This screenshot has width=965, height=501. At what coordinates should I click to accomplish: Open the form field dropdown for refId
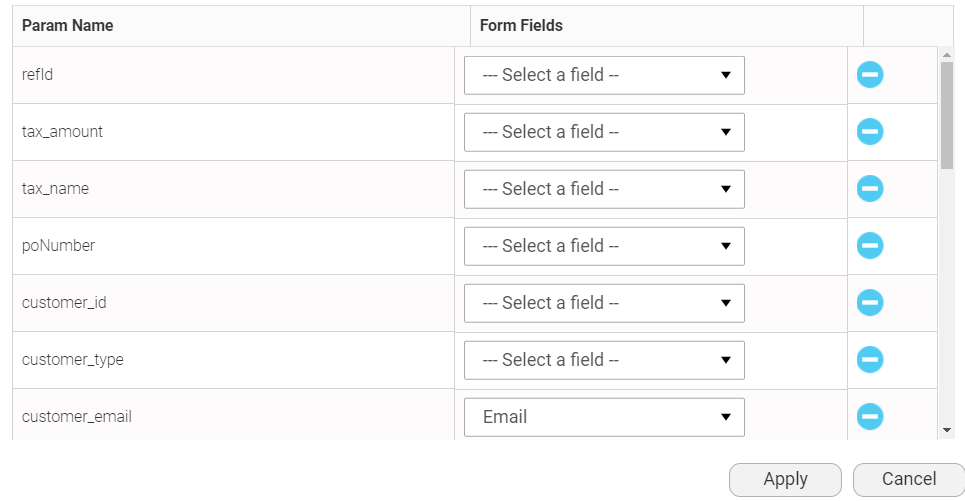(604, 75)
